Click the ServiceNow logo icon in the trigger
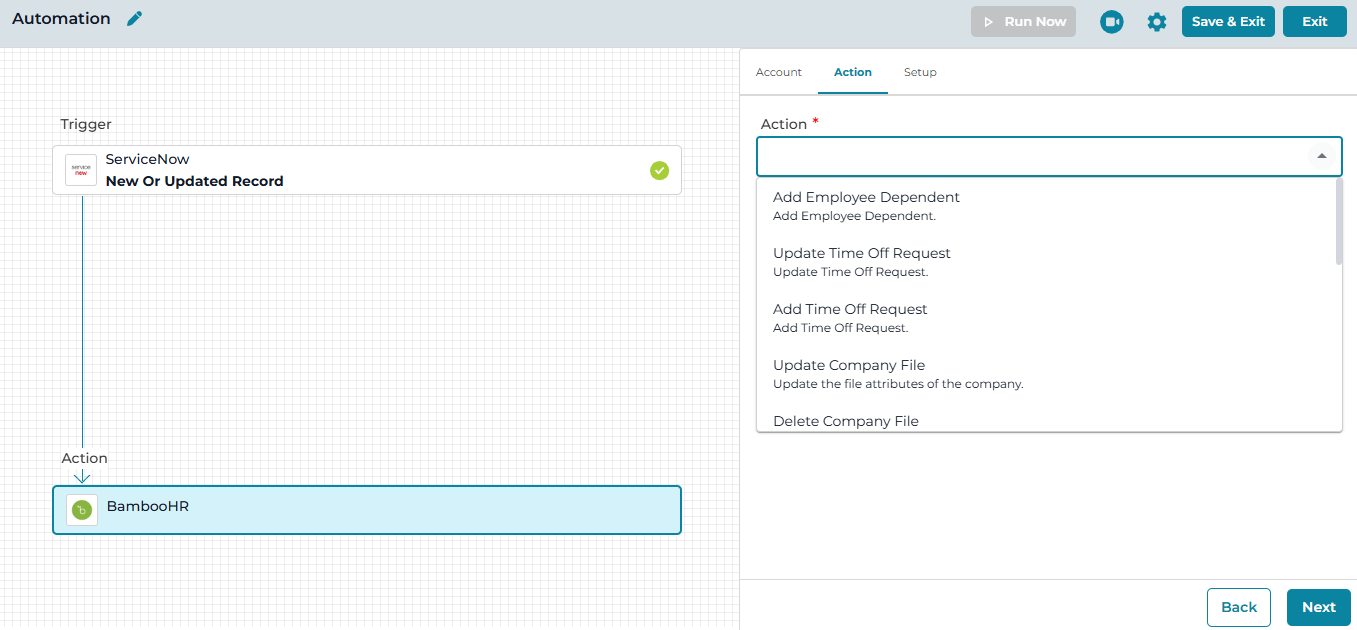Screen dimensions: 1357x630 [81, 170]
